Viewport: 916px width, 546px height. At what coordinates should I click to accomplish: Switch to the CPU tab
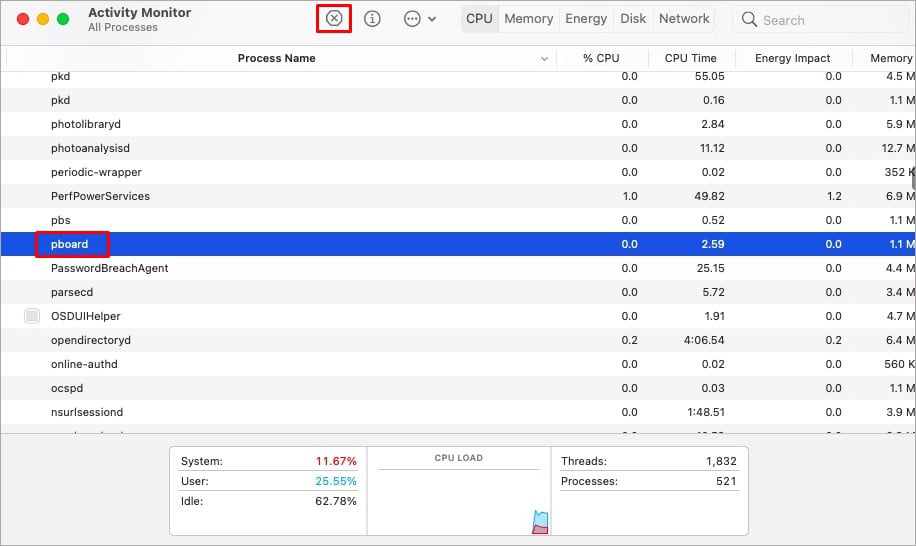click(479, 19)
